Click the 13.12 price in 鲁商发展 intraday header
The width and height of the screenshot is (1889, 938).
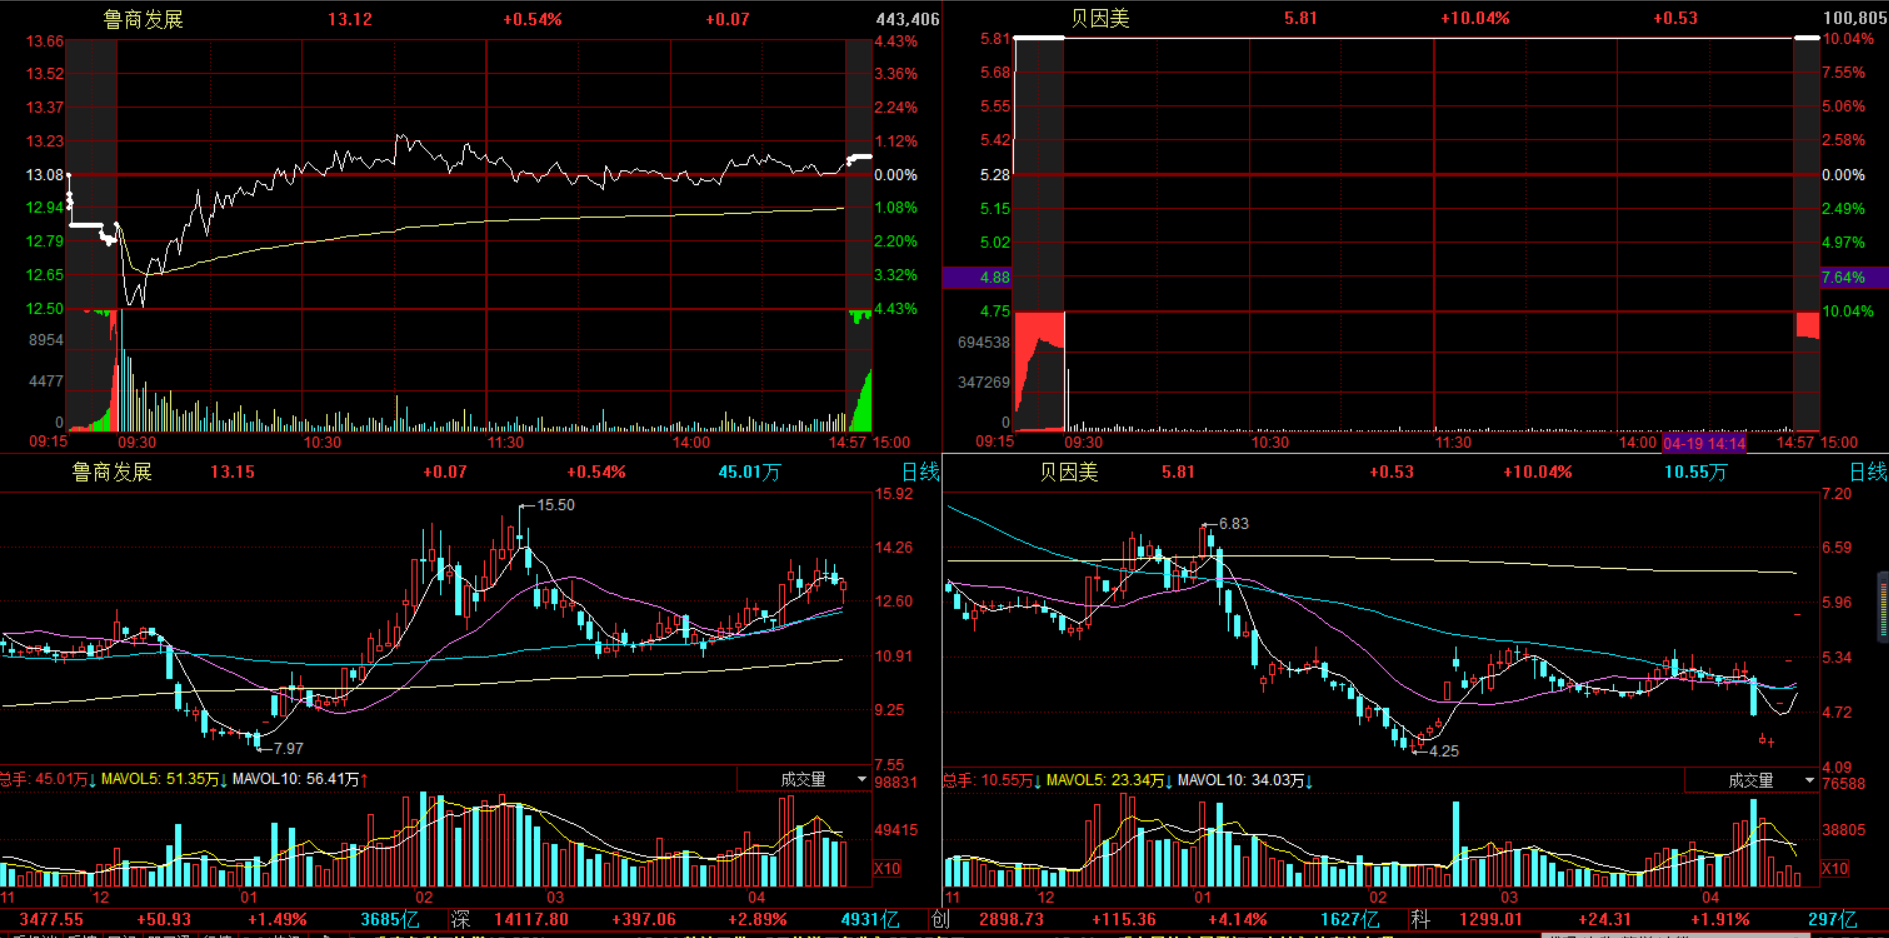tap(350, 19)
